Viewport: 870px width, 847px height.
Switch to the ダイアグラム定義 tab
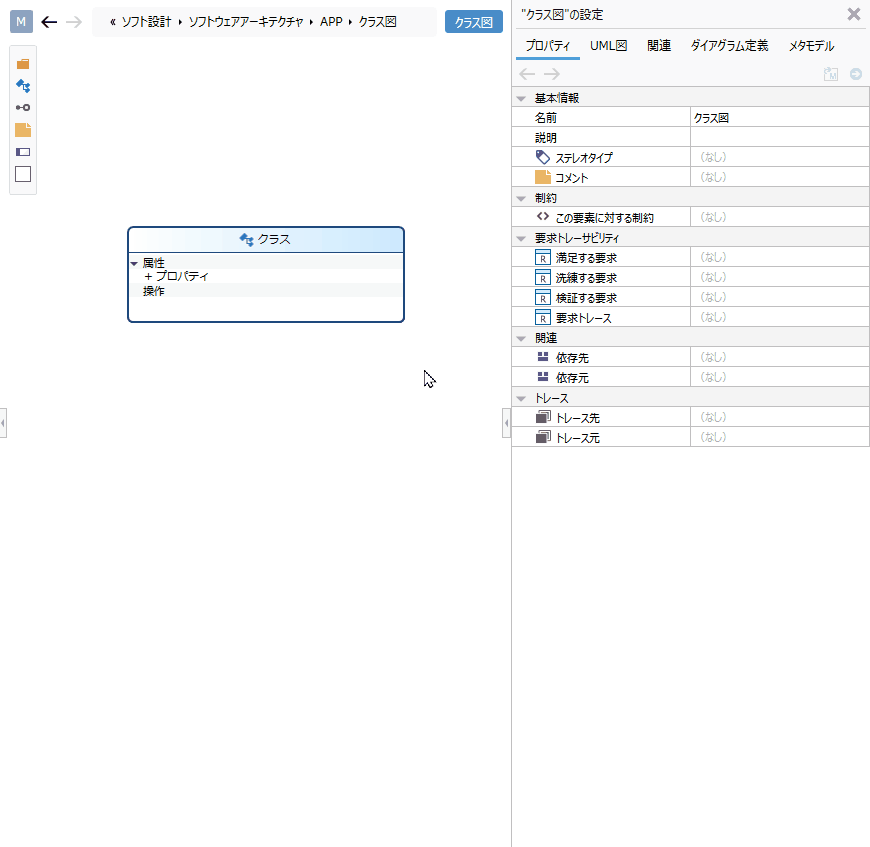tap(729, 46)
